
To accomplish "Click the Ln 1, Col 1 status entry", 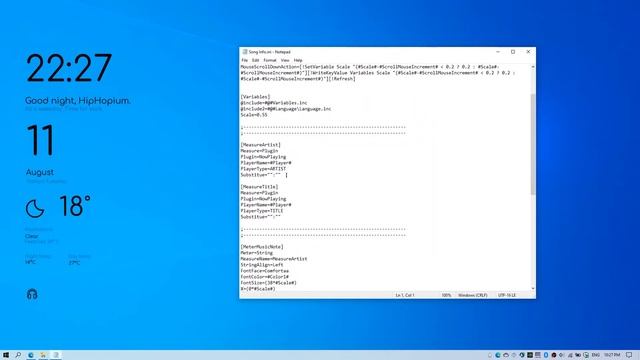I will point(405,295).
